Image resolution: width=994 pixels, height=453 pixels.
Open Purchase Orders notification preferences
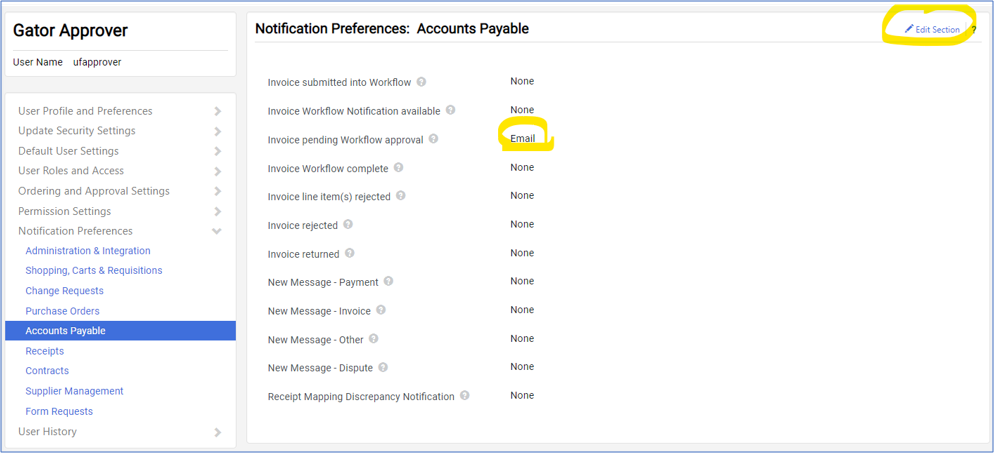tap(62, 311)
